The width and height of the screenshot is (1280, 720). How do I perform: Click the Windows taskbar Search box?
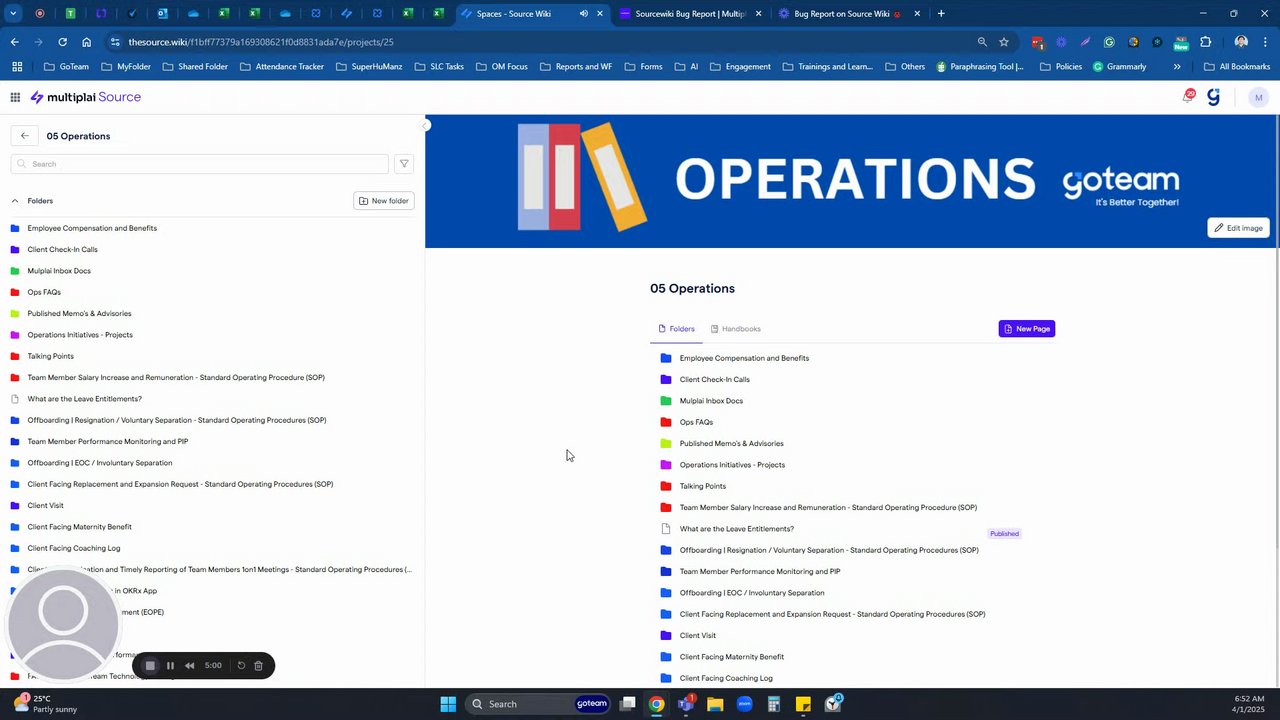pos(538,704)
